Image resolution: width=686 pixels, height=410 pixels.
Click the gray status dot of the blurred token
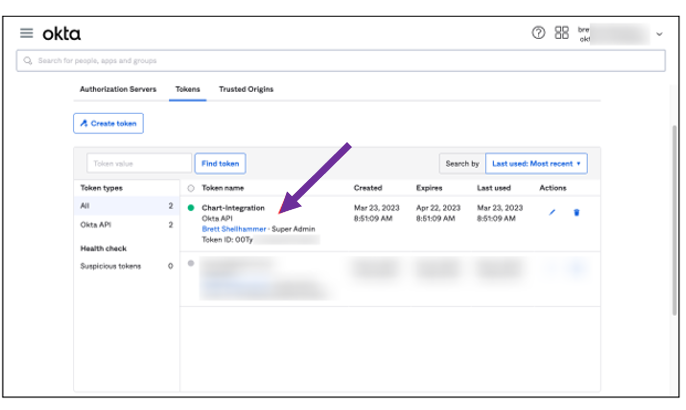click(191, 263)
